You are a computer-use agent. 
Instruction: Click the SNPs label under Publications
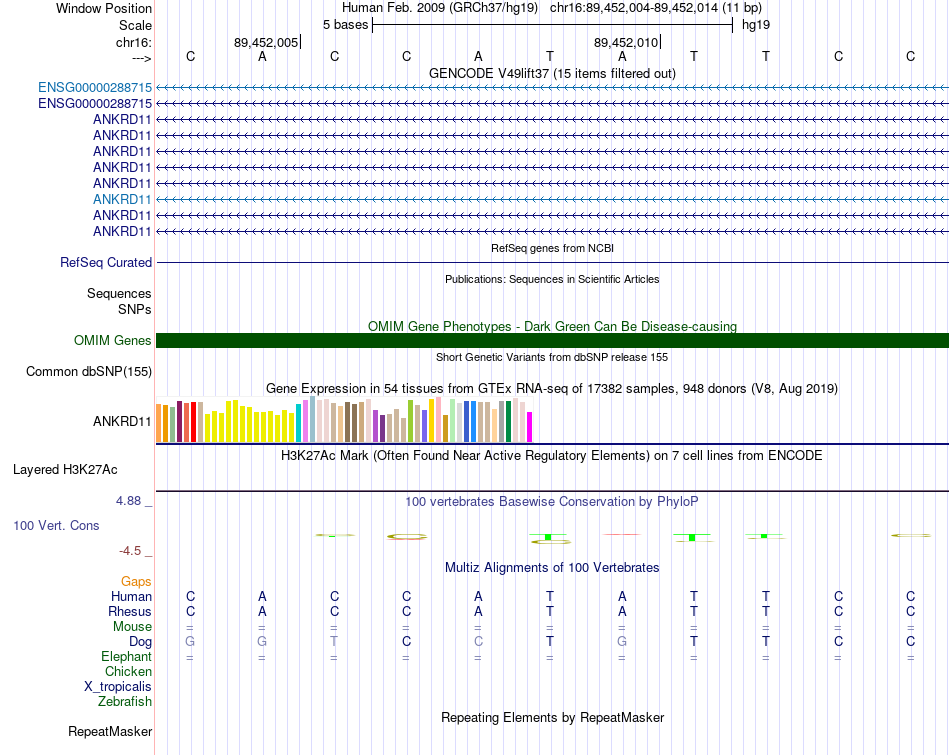135,310
